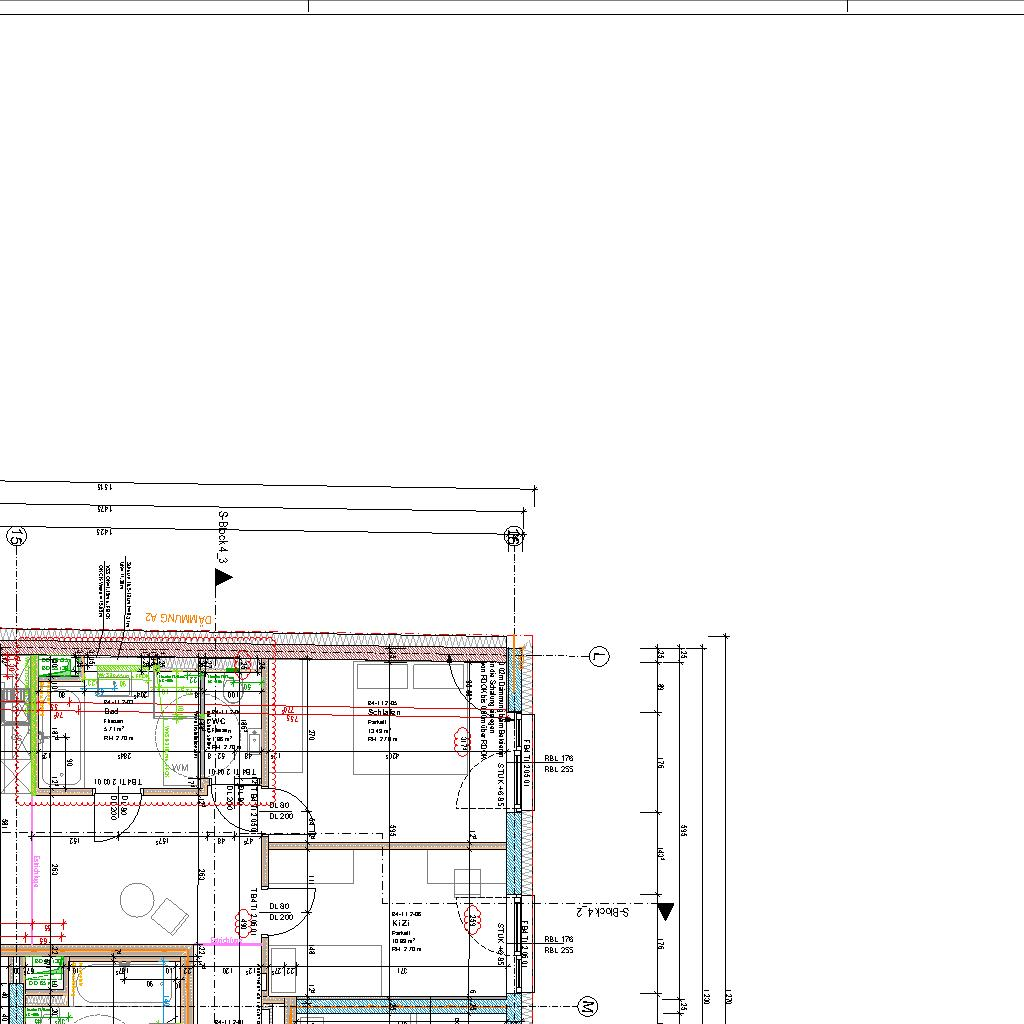Click the grid axis marker M

point(588,1006)
